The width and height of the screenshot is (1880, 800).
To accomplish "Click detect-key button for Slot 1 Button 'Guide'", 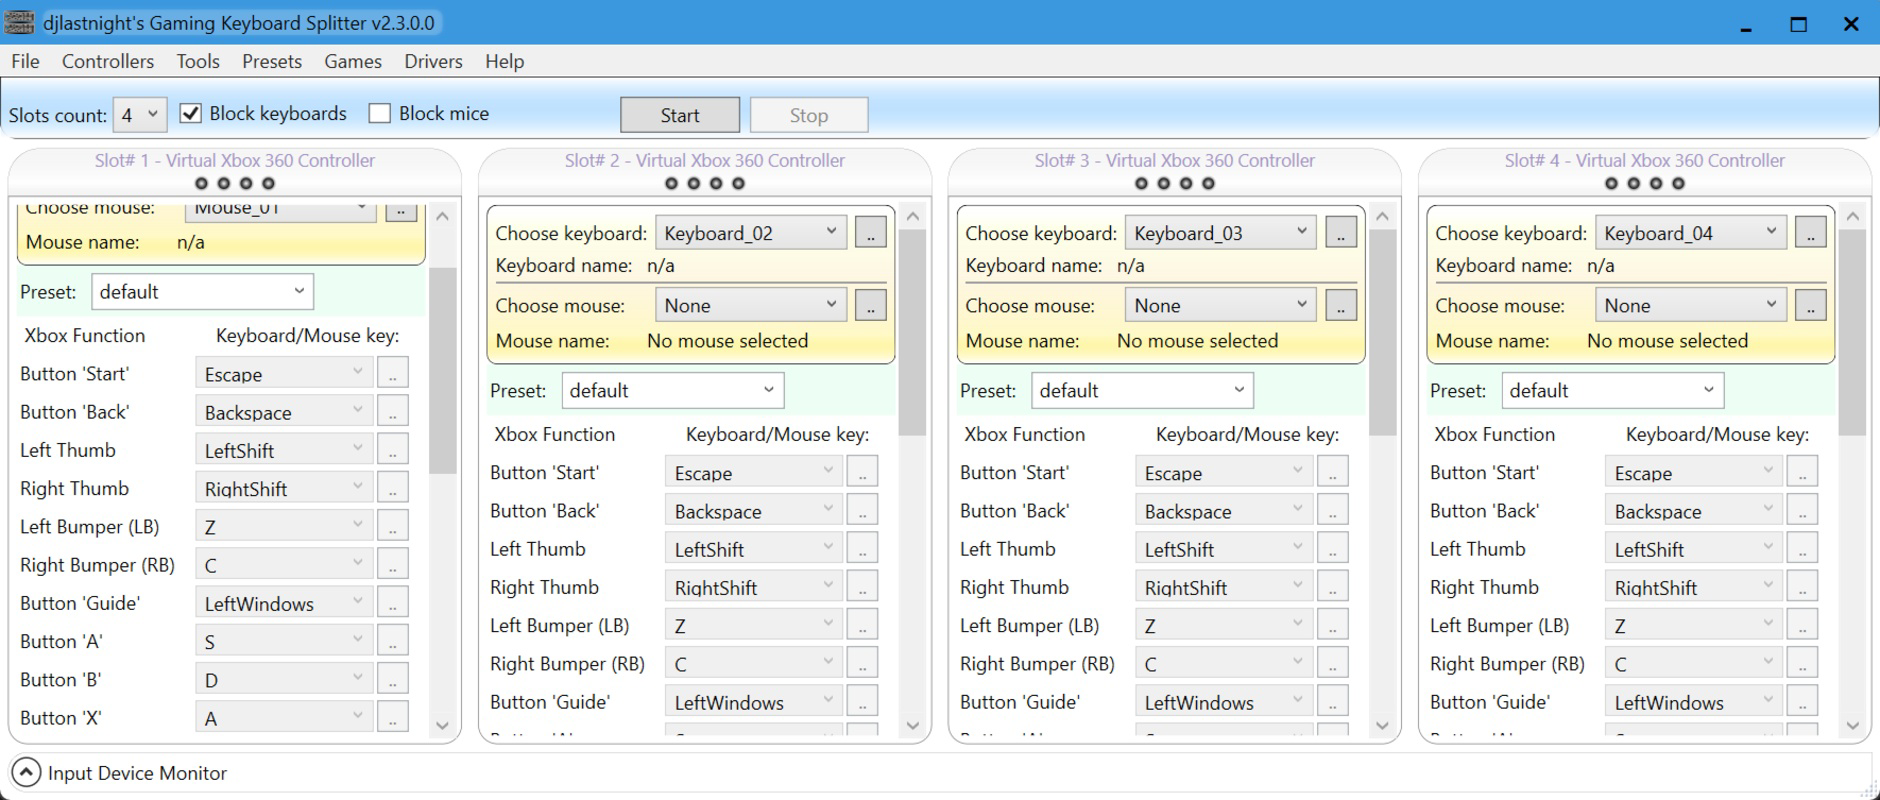I will (392, 603).
